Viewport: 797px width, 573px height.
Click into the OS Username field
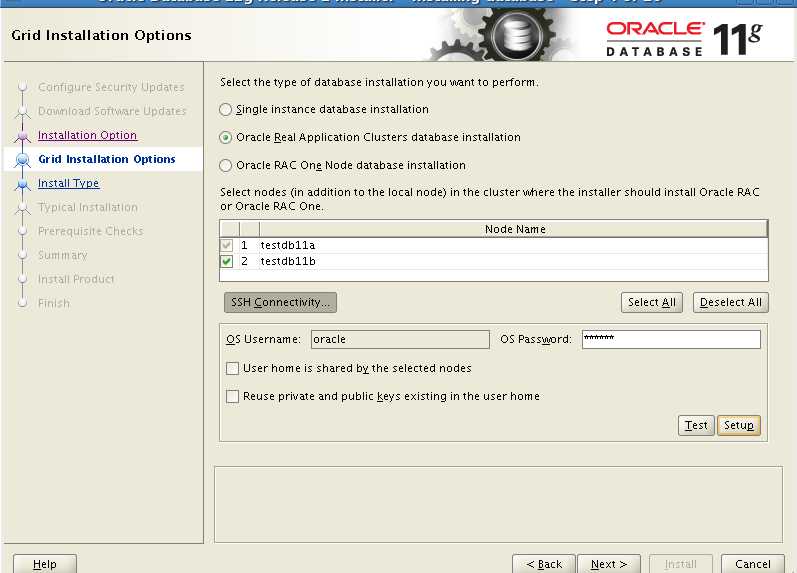click(400, 339)
